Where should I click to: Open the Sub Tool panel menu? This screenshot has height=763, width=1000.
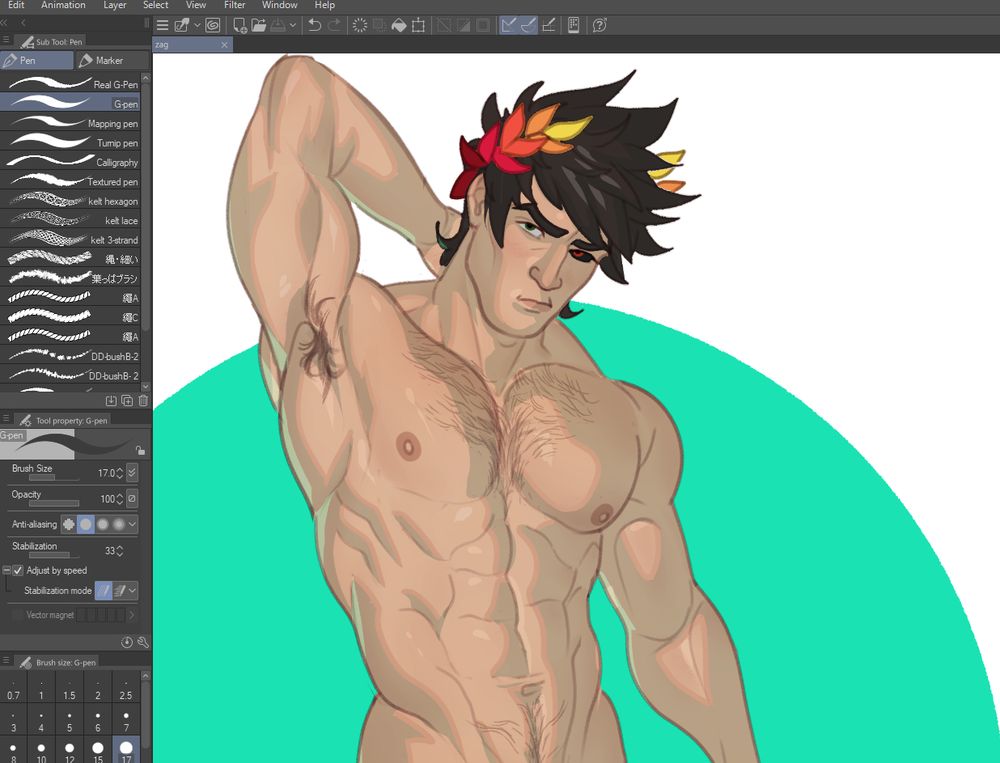click(x=6, y=40)
